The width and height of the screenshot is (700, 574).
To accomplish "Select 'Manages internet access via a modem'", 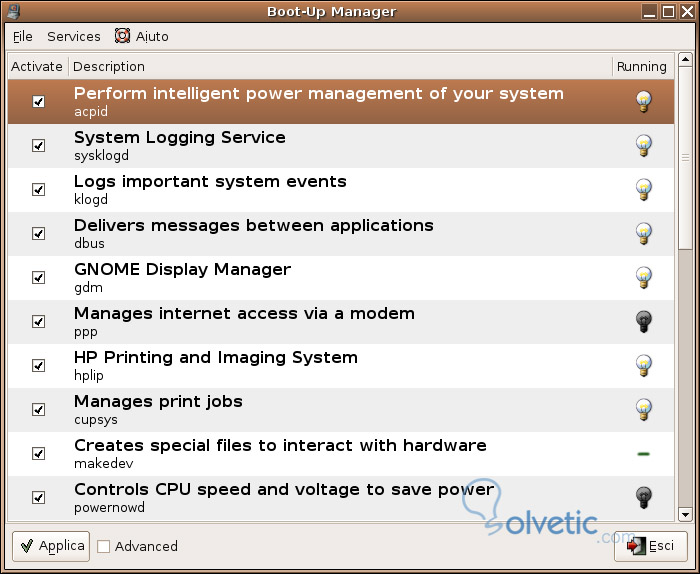I will 244,313.
